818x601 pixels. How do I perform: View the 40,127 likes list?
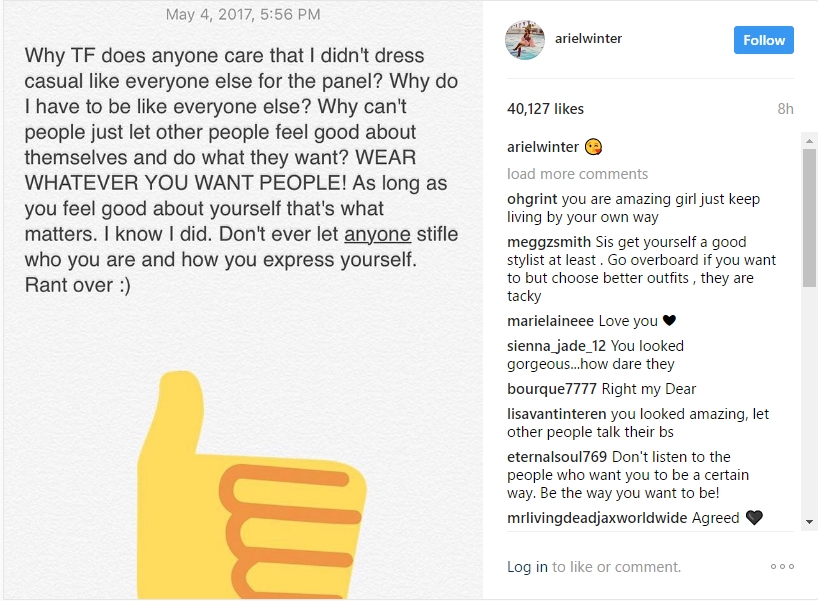click(545, 109)
